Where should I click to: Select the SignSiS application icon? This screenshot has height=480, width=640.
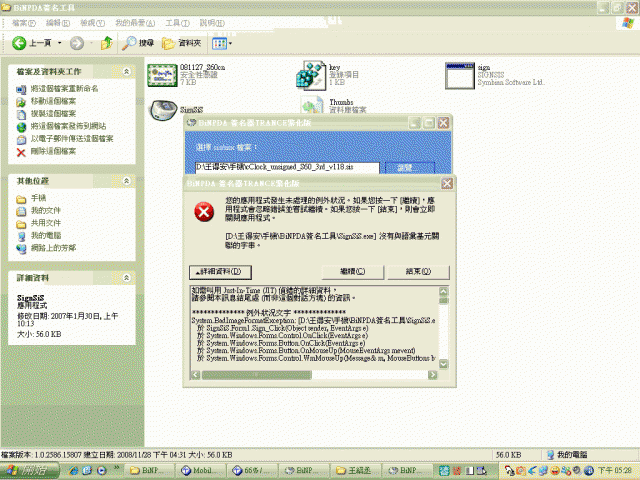pos(163,110)
